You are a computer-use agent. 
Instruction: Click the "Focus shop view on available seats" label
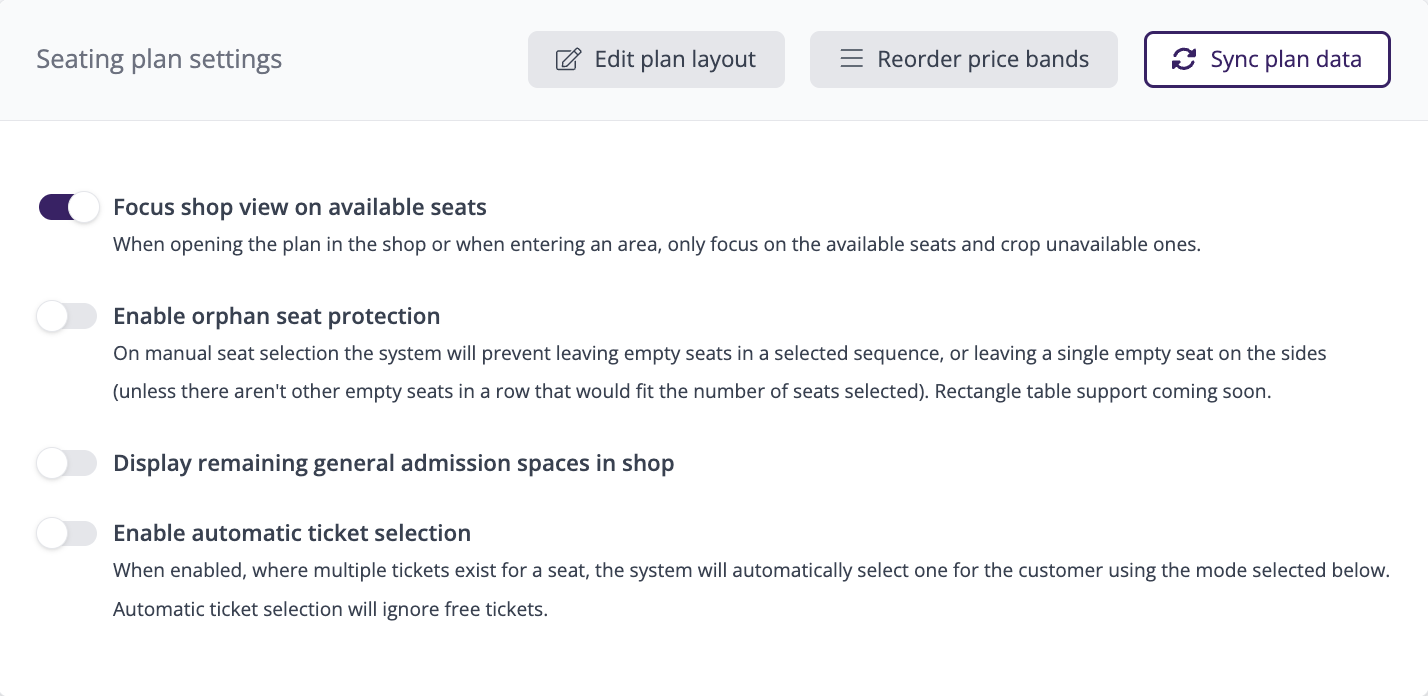tap(300, 208)
